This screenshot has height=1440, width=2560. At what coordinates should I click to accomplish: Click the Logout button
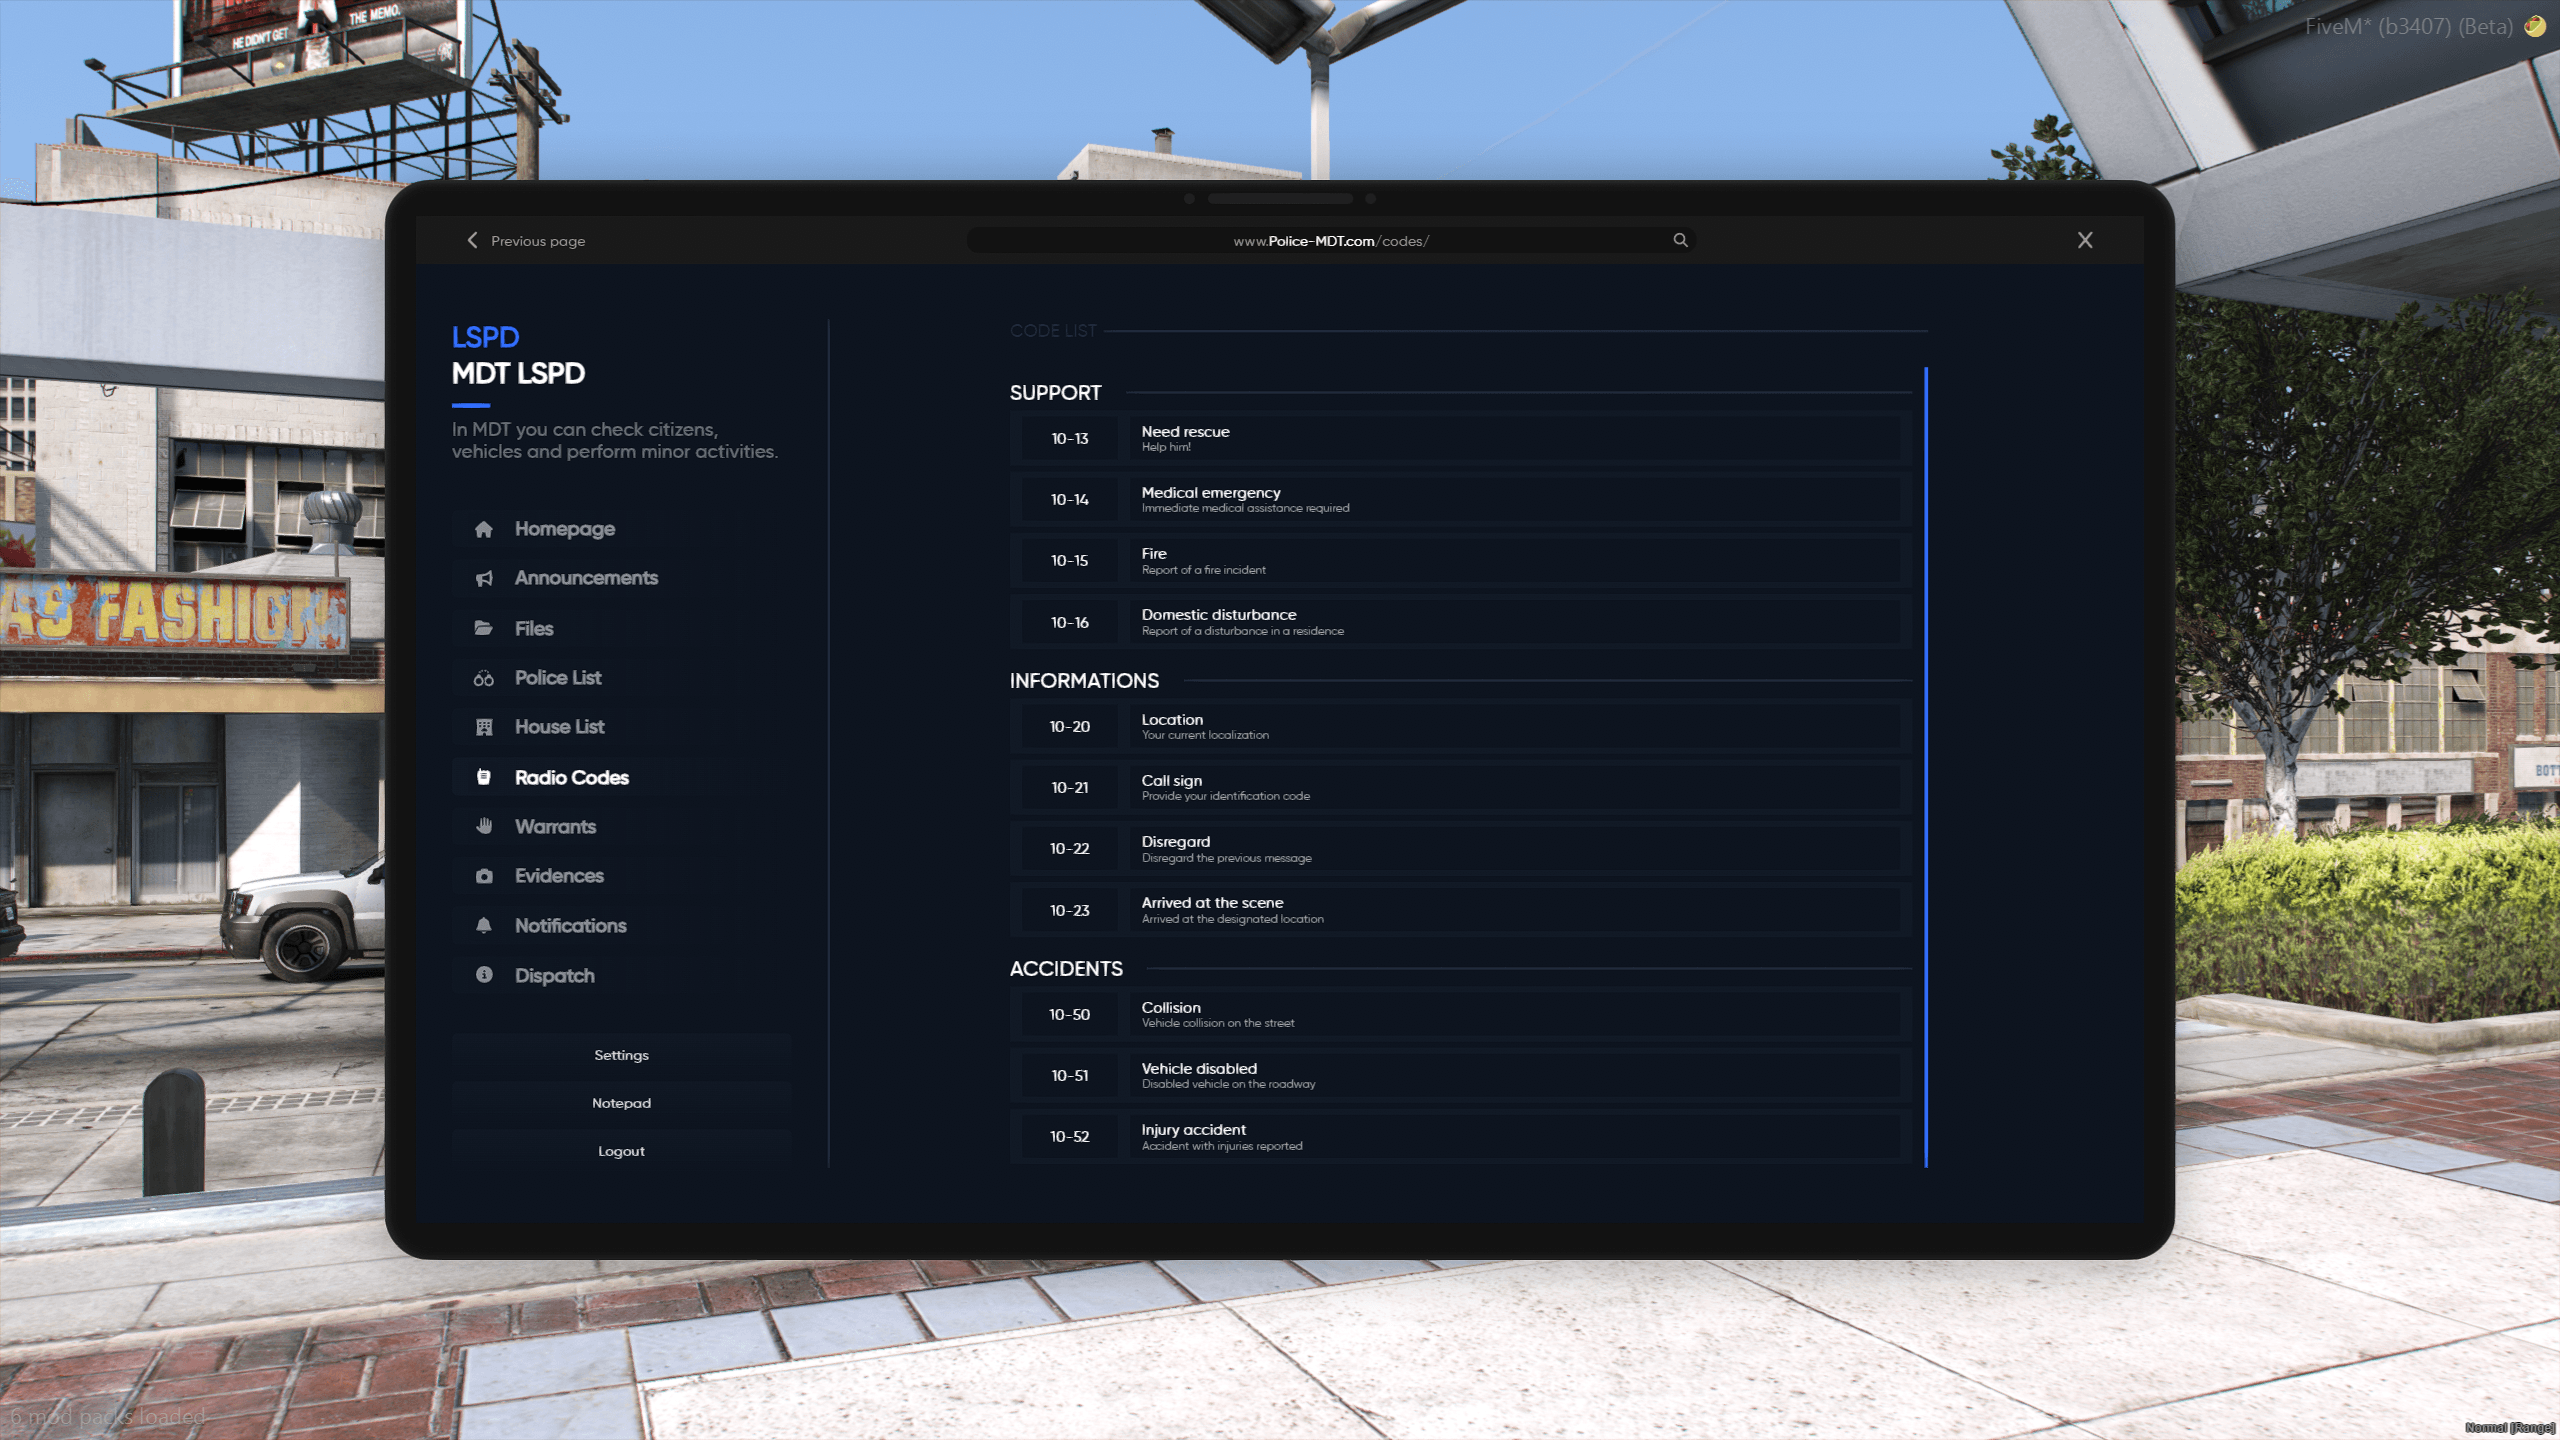(621, 1151)
